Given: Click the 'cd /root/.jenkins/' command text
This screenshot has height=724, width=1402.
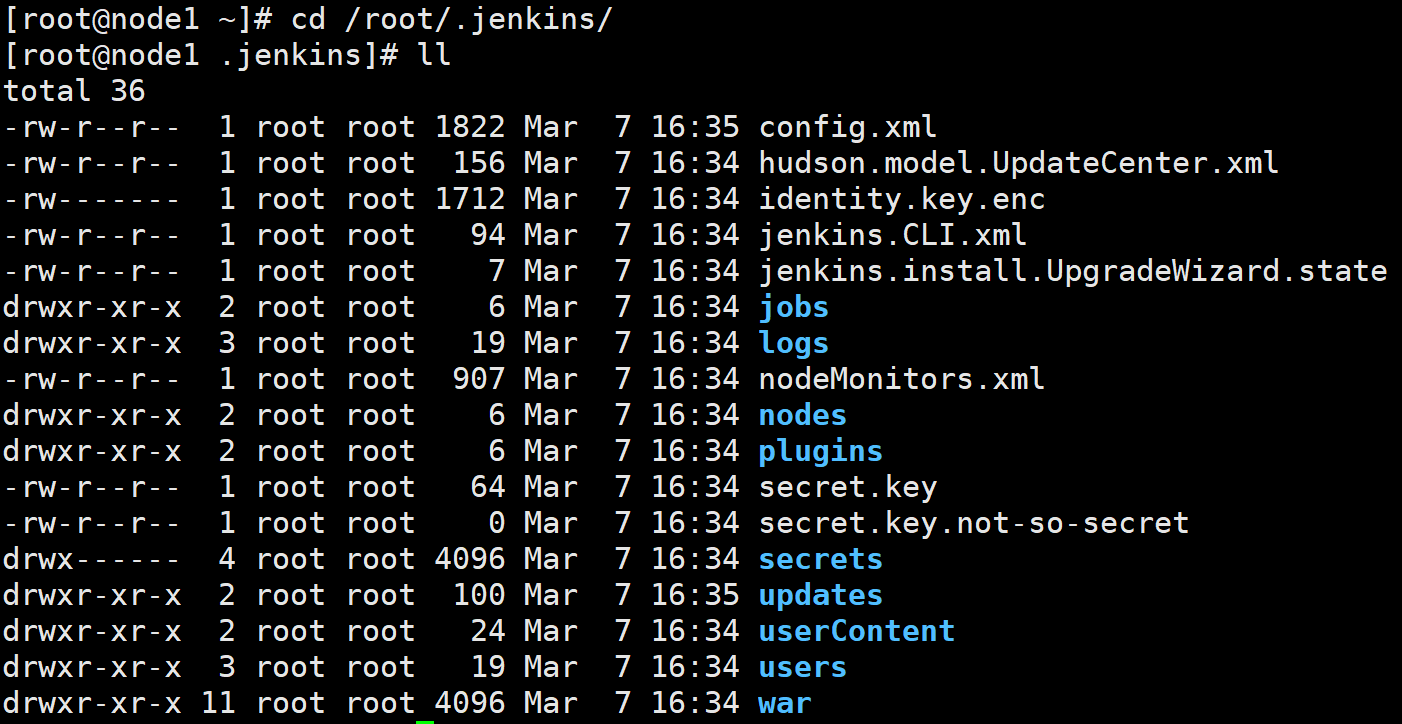Looking at the screenshot, I should [x=452, y=19].
